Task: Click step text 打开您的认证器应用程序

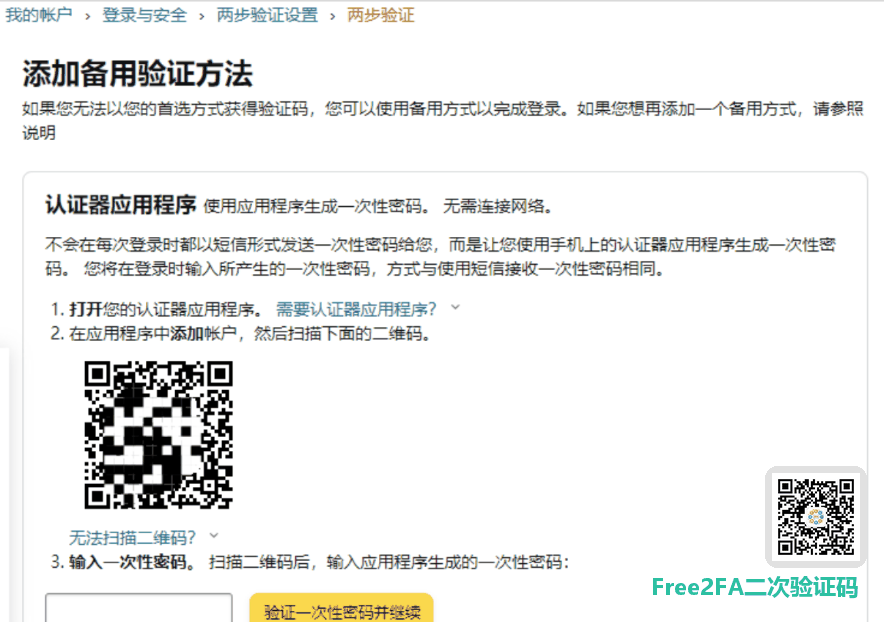Action: (x=162, y=309)
